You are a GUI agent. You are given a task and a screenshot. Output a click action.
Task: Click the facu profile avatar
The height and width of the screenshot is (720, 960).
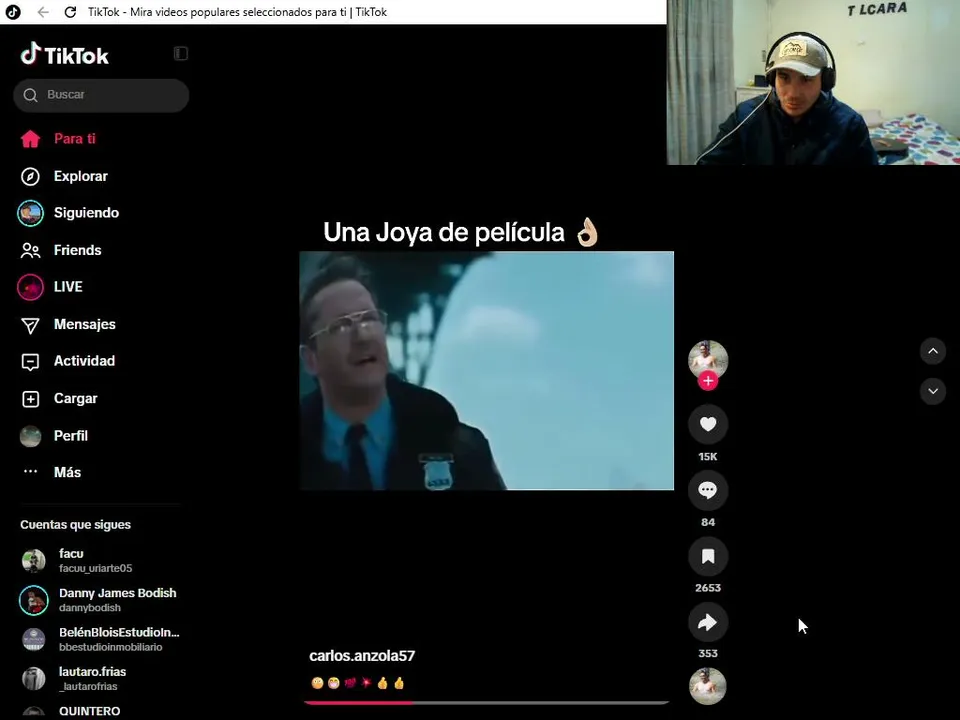click(x=34, y=561)
